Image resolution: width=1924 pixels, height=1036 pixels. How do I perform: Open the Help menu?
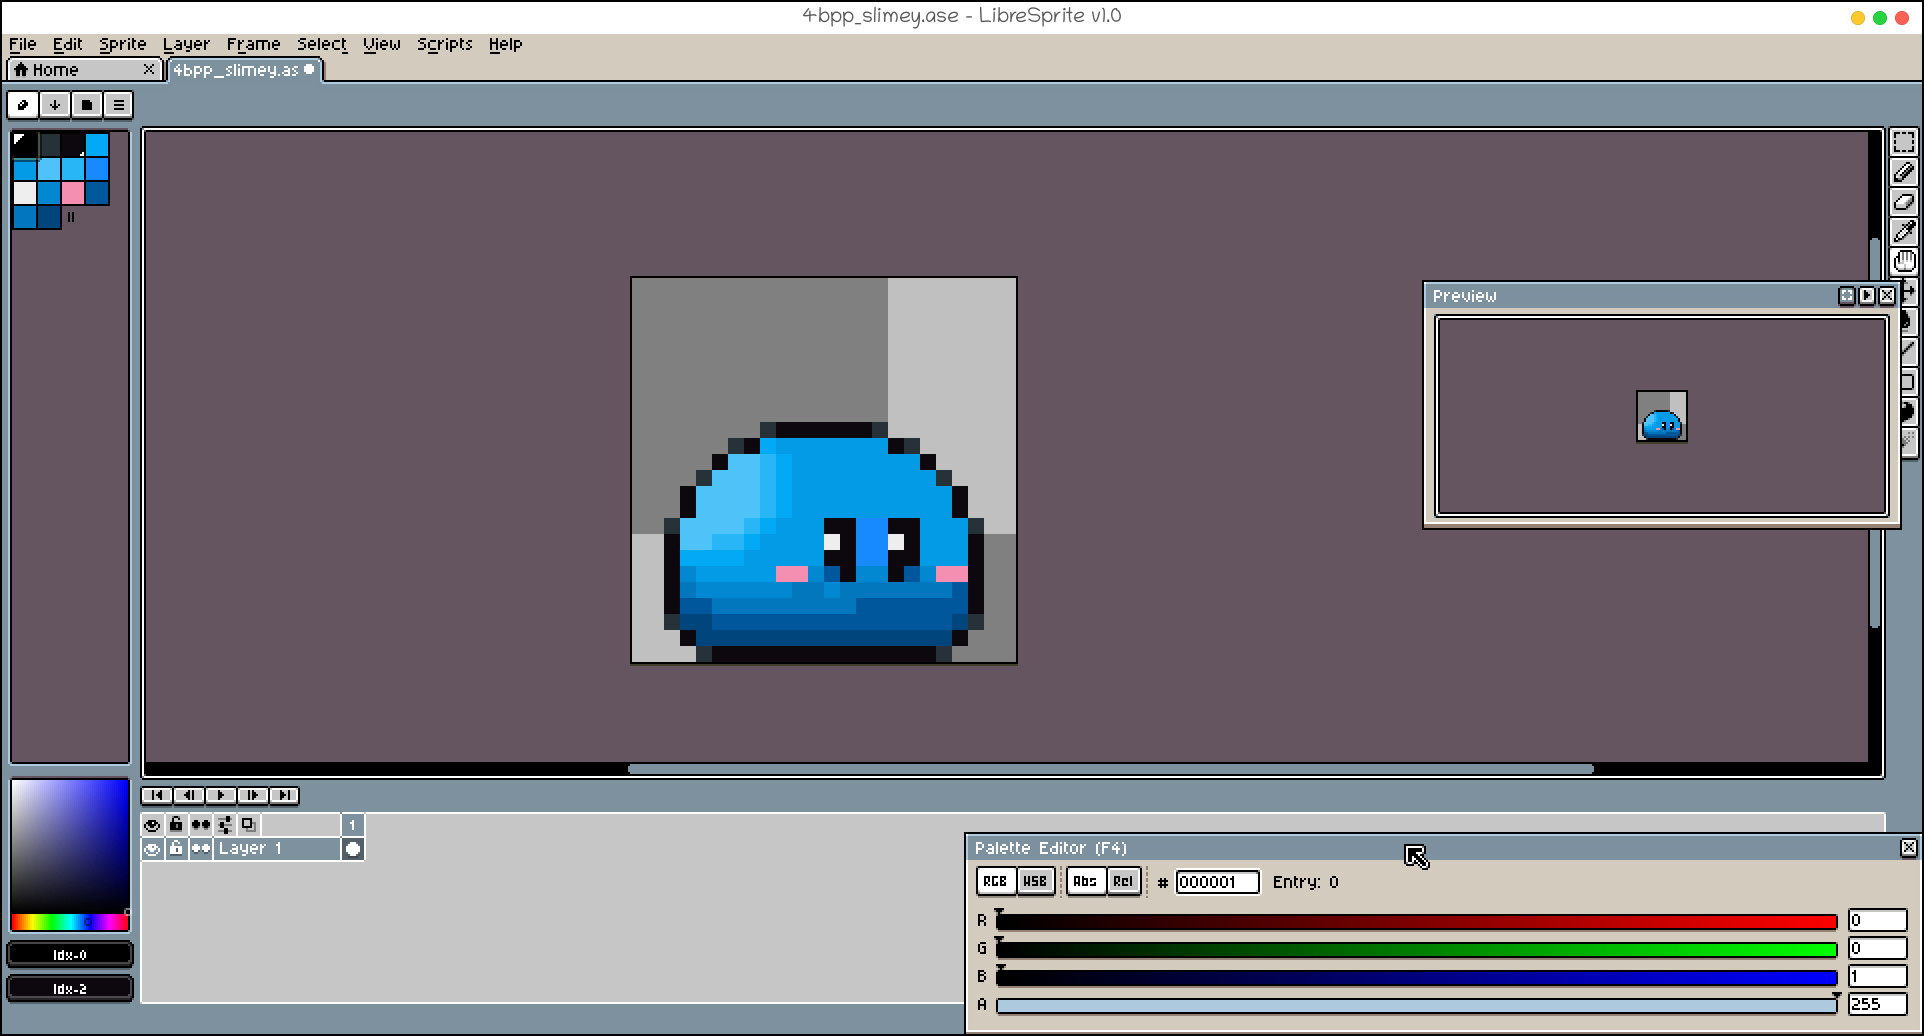(x=505, y=44)
